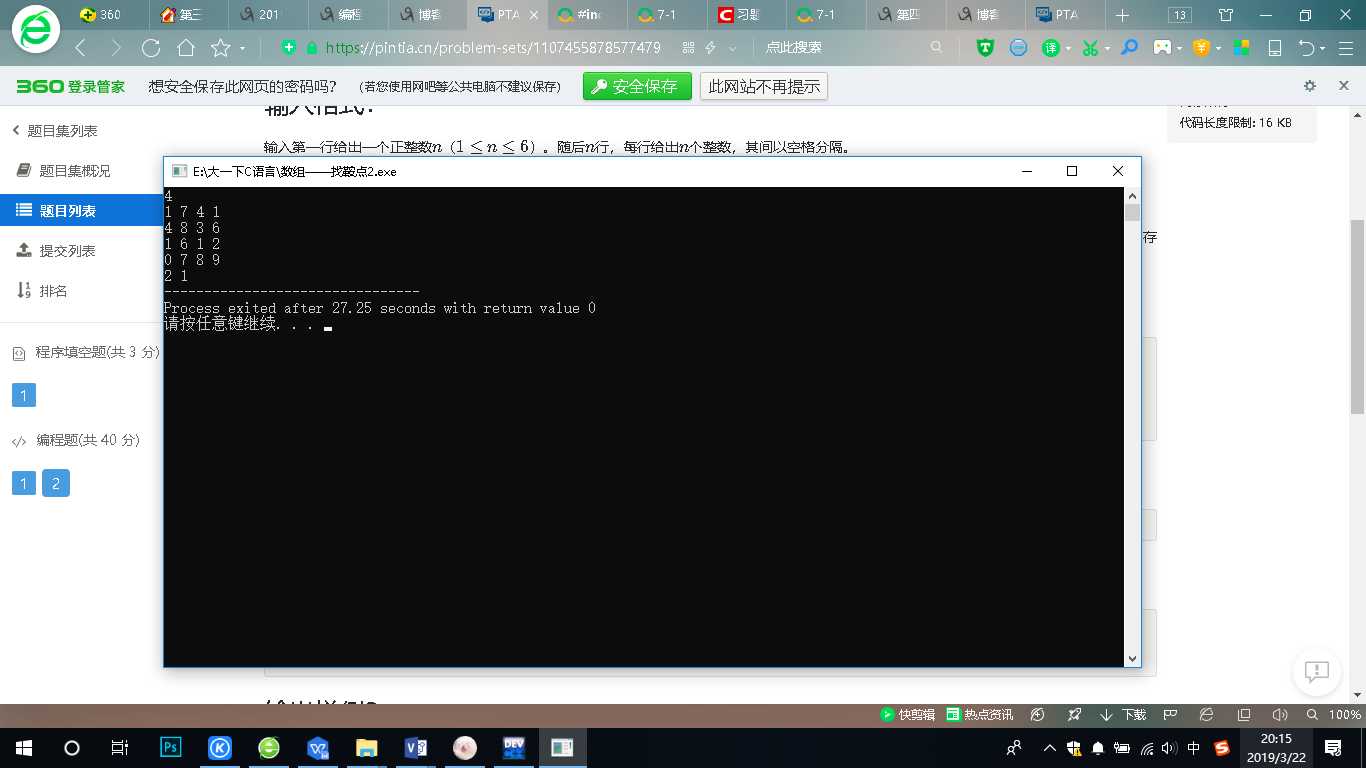Expand dropdown next to lightning icon
The height and width of the screenshot is (768, 1366).
point(733,48)
